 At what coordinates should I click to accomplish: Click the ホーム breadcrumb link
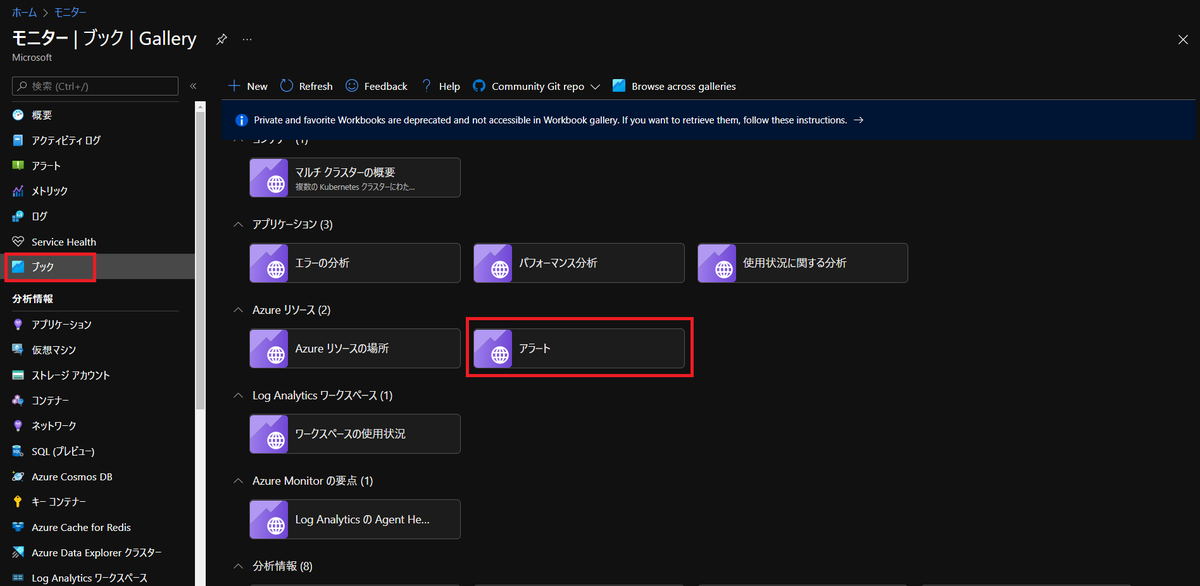point(23,11)
